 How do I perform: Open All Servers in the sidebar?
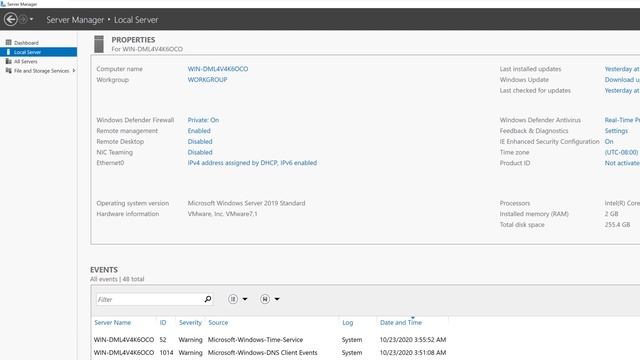click(x=25, y=62)
